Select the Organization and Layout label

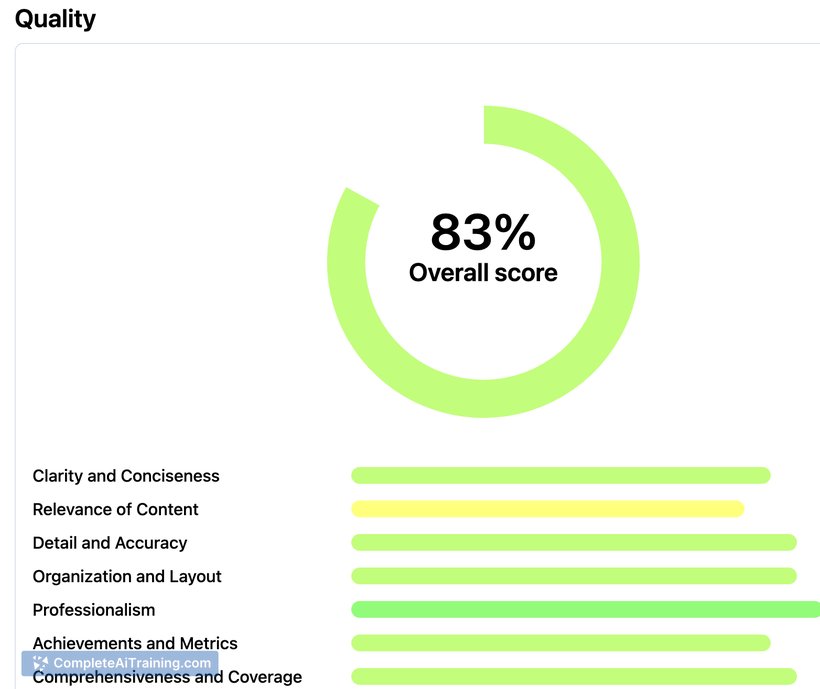(x=127, y=576)
